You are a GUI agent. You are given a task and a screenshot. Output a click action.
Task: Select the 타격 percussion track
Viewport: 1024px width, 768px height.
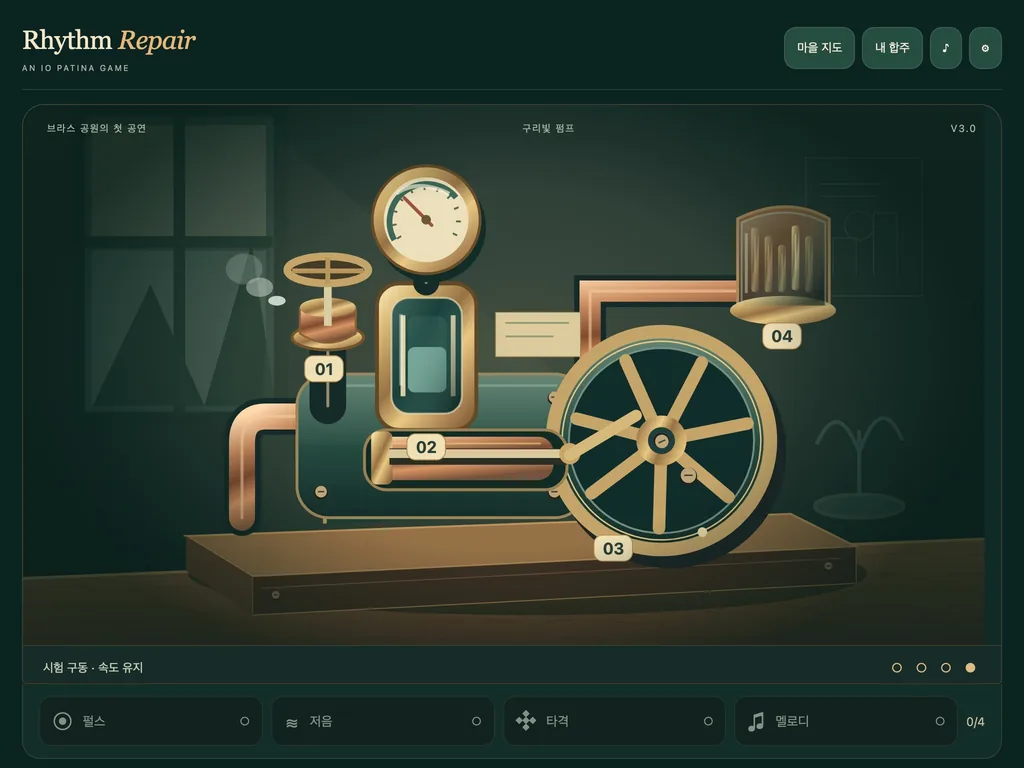[x=615, y=721]
